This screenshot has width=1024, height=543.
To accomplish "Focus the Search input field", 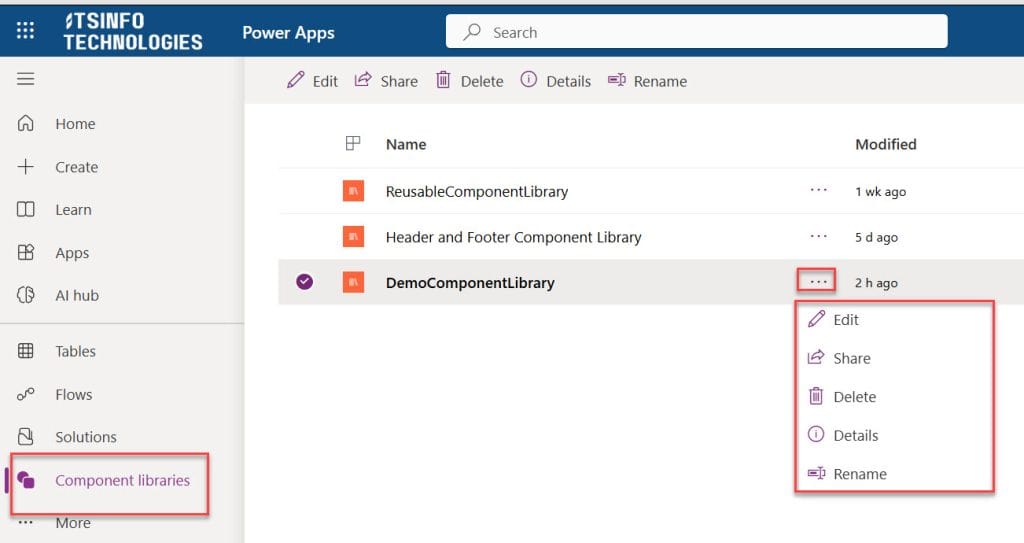I will 696,31.
